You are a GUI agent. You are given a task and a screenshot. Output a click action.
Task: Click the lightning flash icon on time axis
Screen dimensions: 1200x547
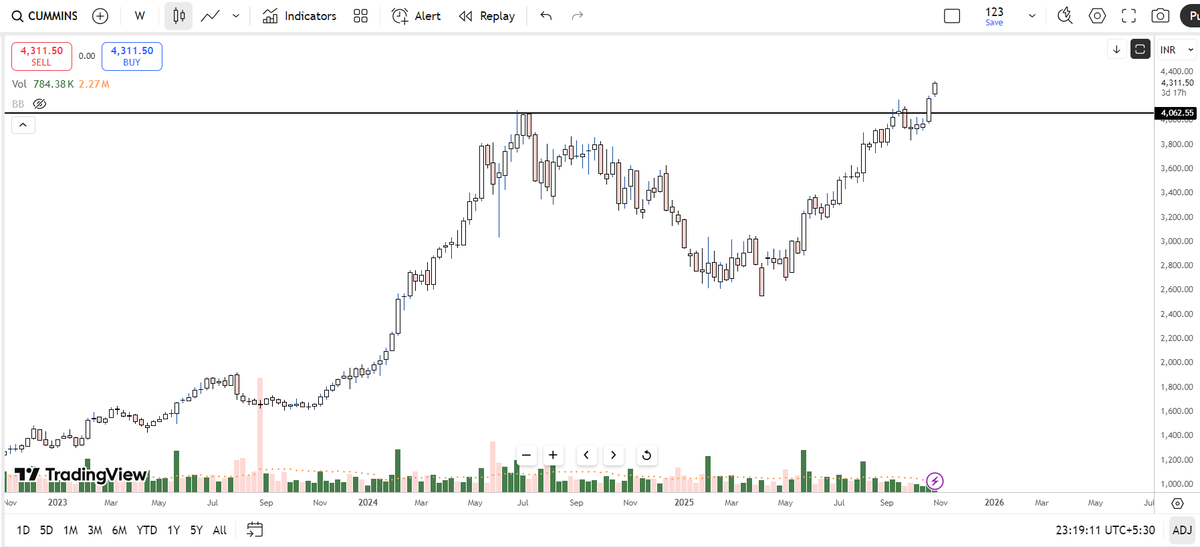pos(935,481)
